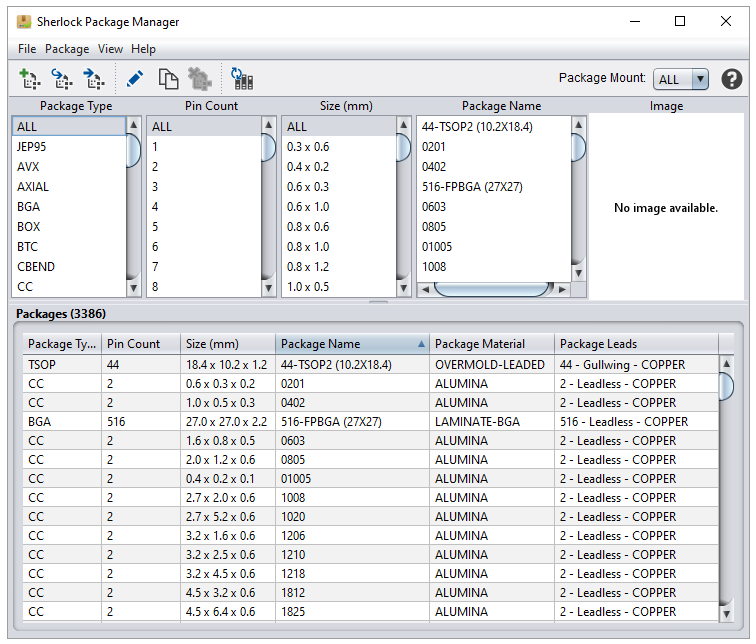Click the Copy Package icon

pyautogui.click(x=168, y=79)
